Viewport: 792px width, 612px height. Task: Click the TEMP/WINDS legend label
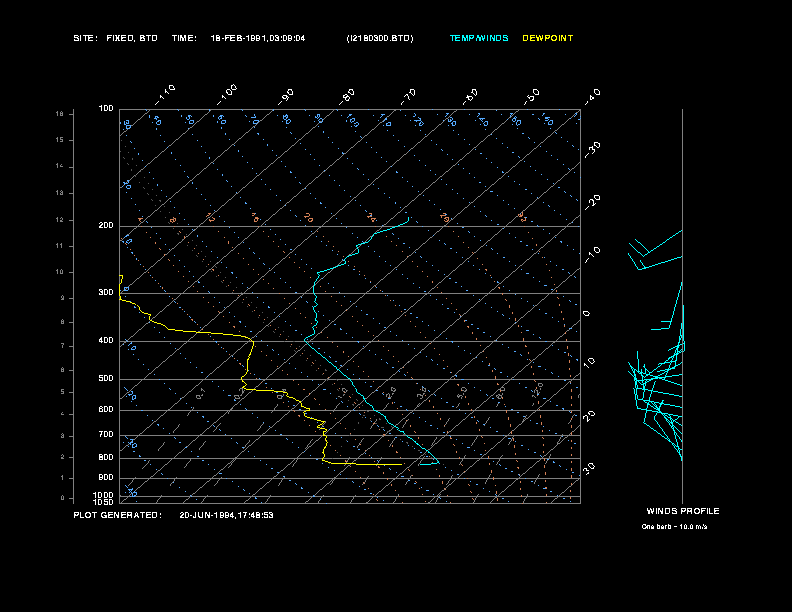(x=479, y=38)
